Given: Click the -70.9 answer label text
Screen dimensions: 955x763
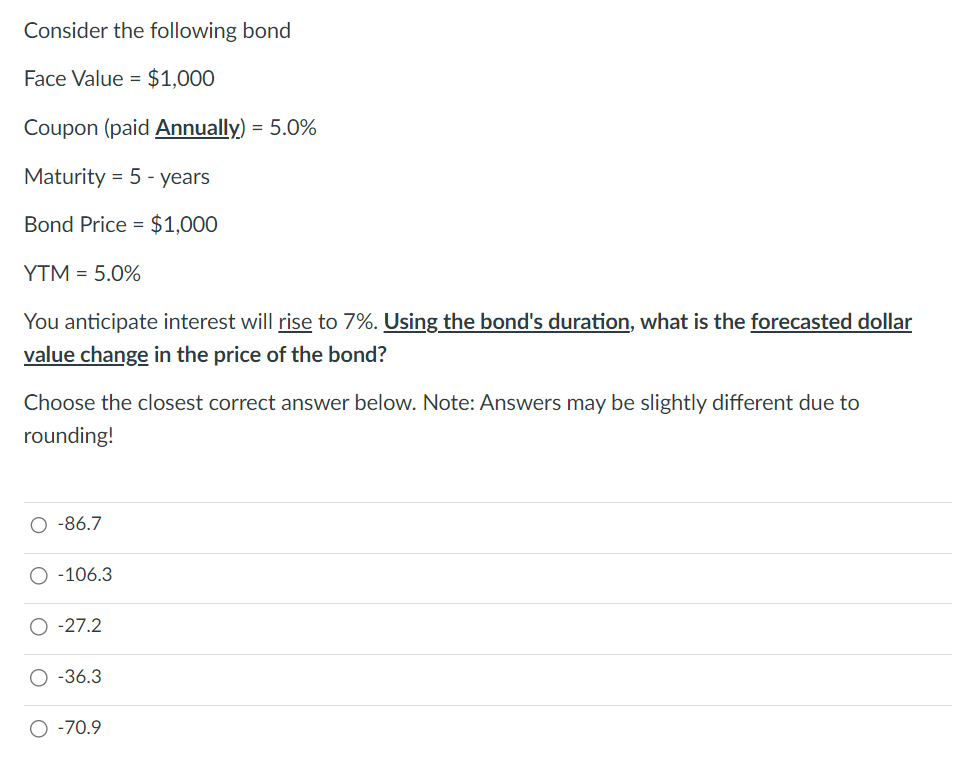Looking at the screenshot, I should pos(77,728).
